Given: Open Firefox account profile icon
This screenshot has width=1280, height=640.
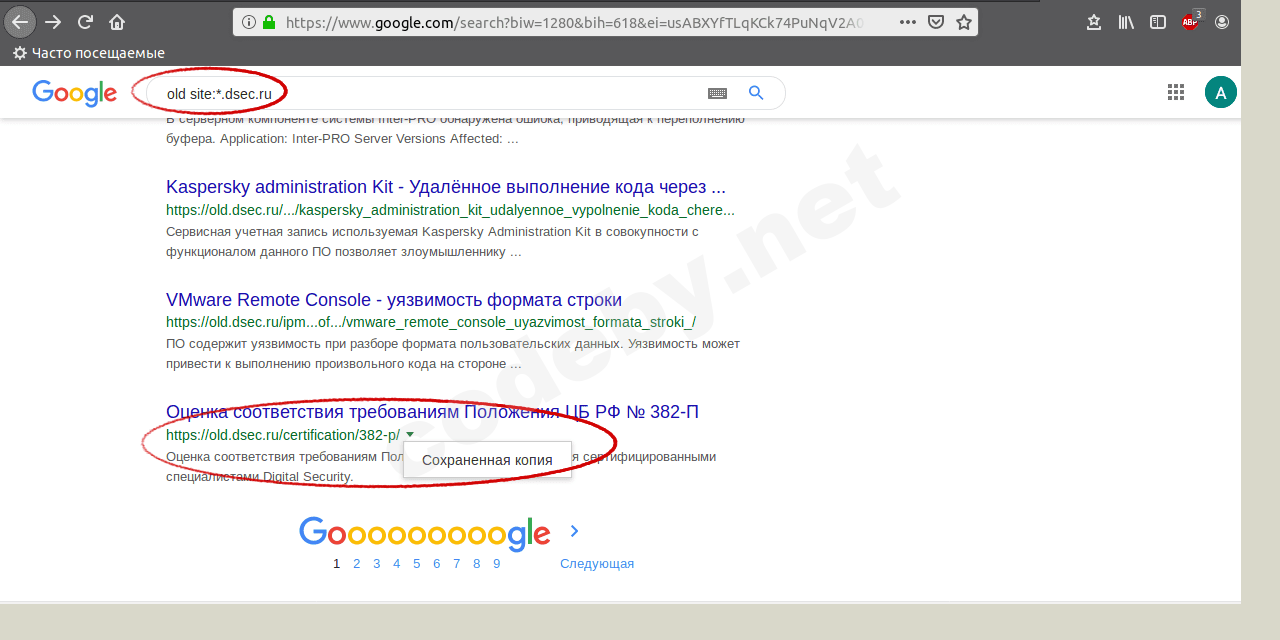Looking at the screenshot, I should [1222, 22].
